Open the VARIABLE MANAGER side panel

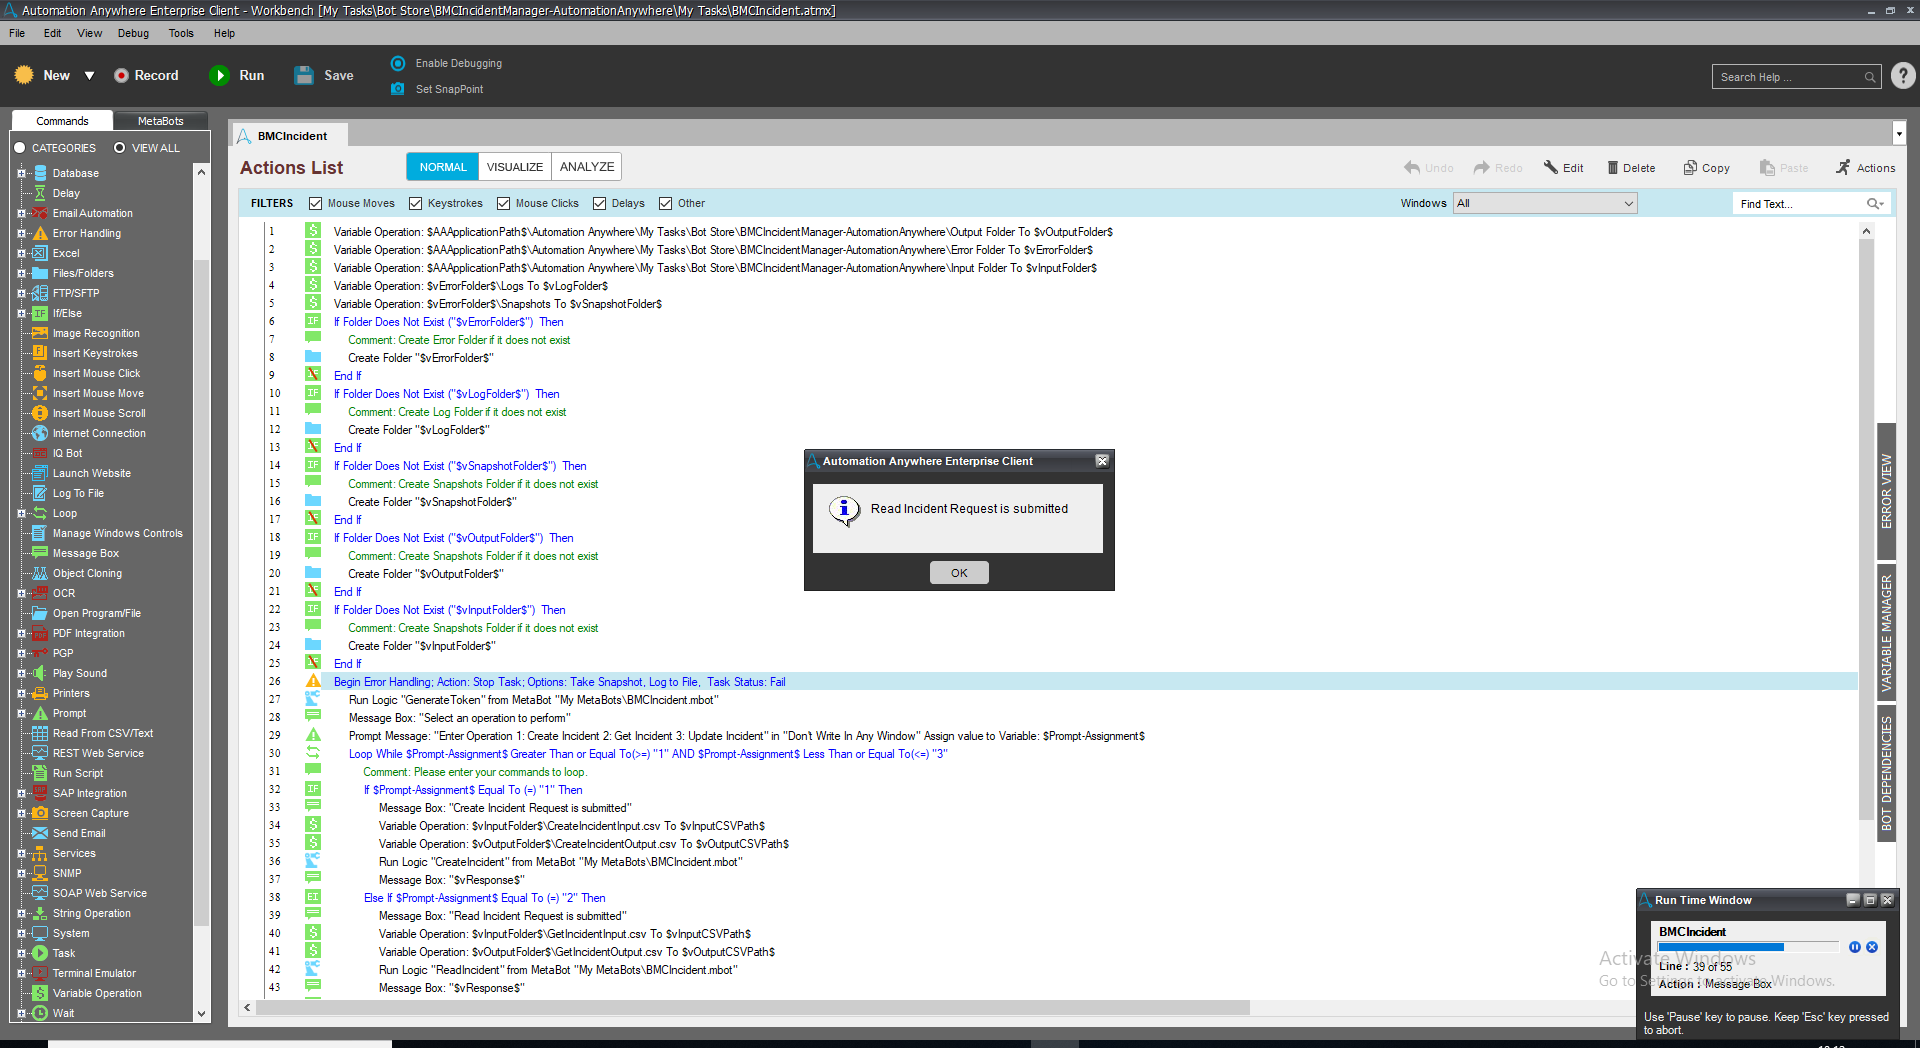[1887, 633]
